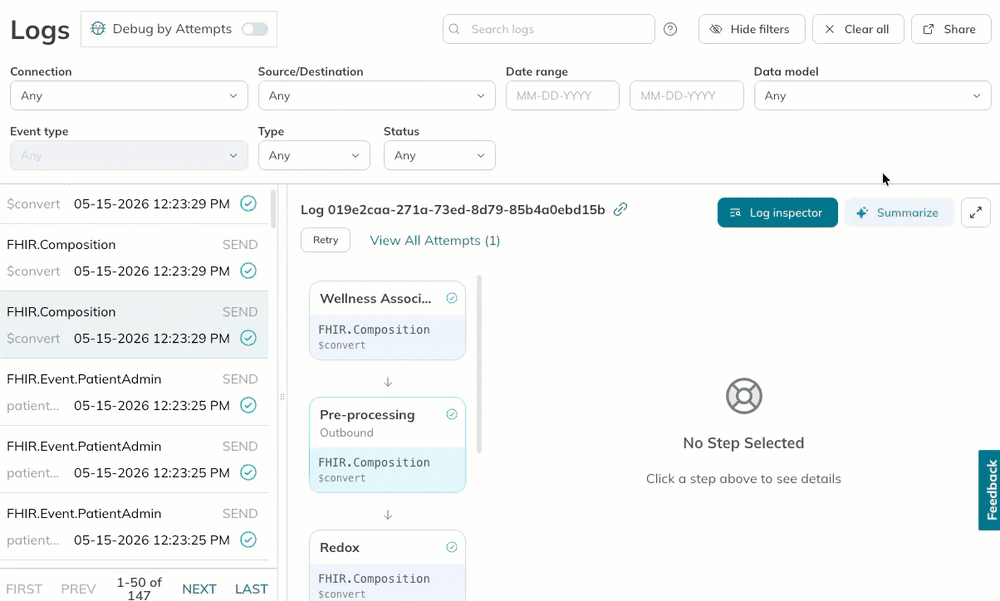Select the highlighted FHIR.Composition log row
Screen dimensions: 1000x601
[134, 325]
